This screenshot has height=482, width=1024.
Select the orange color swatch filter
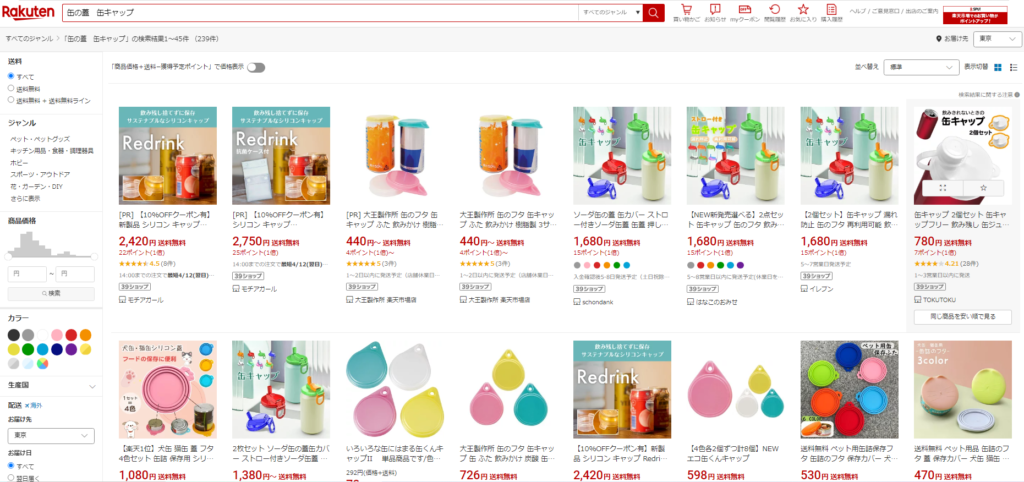pos(86,335)
